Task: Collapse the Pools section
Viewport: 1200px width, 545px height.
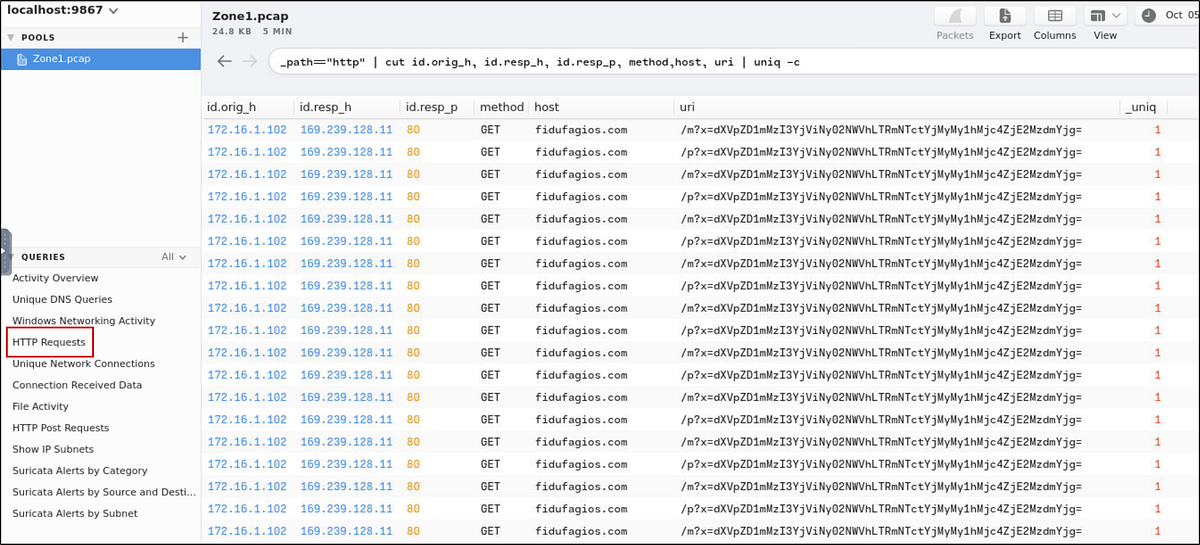Action: coord(11,37)
